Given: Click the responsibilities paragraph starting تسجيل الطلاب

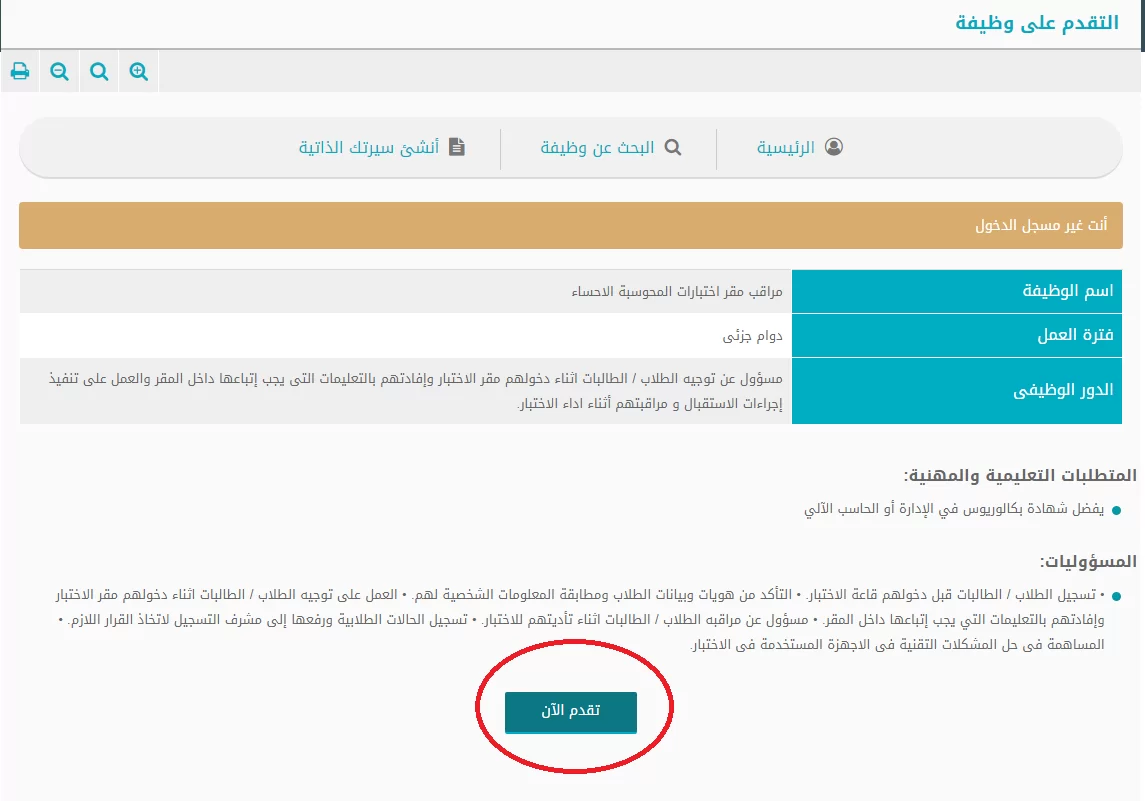Looking at the screenshot, I should click(581, 619).
